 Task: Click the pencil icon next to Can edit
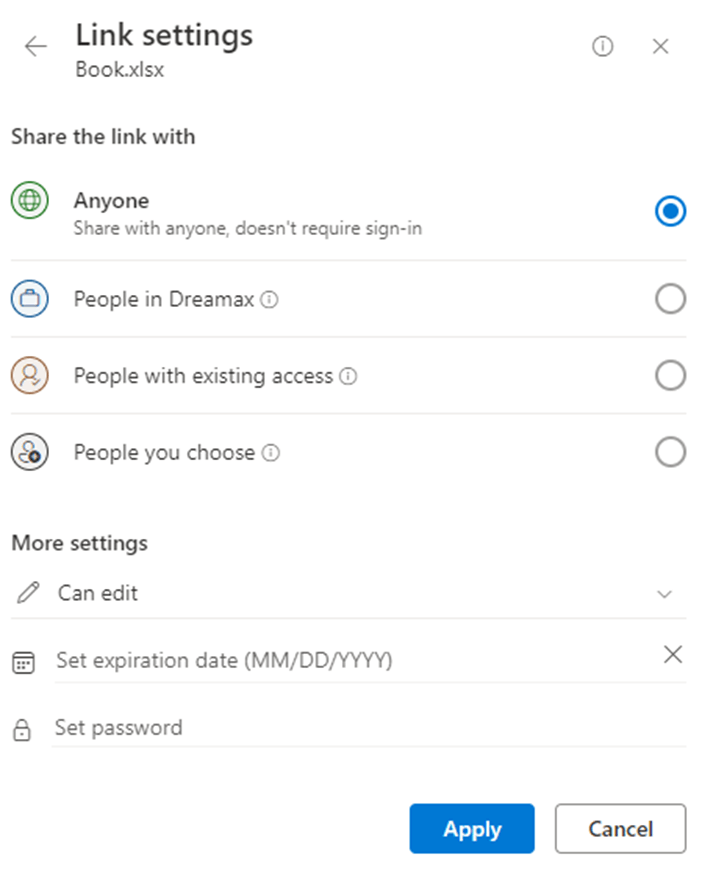28,593
